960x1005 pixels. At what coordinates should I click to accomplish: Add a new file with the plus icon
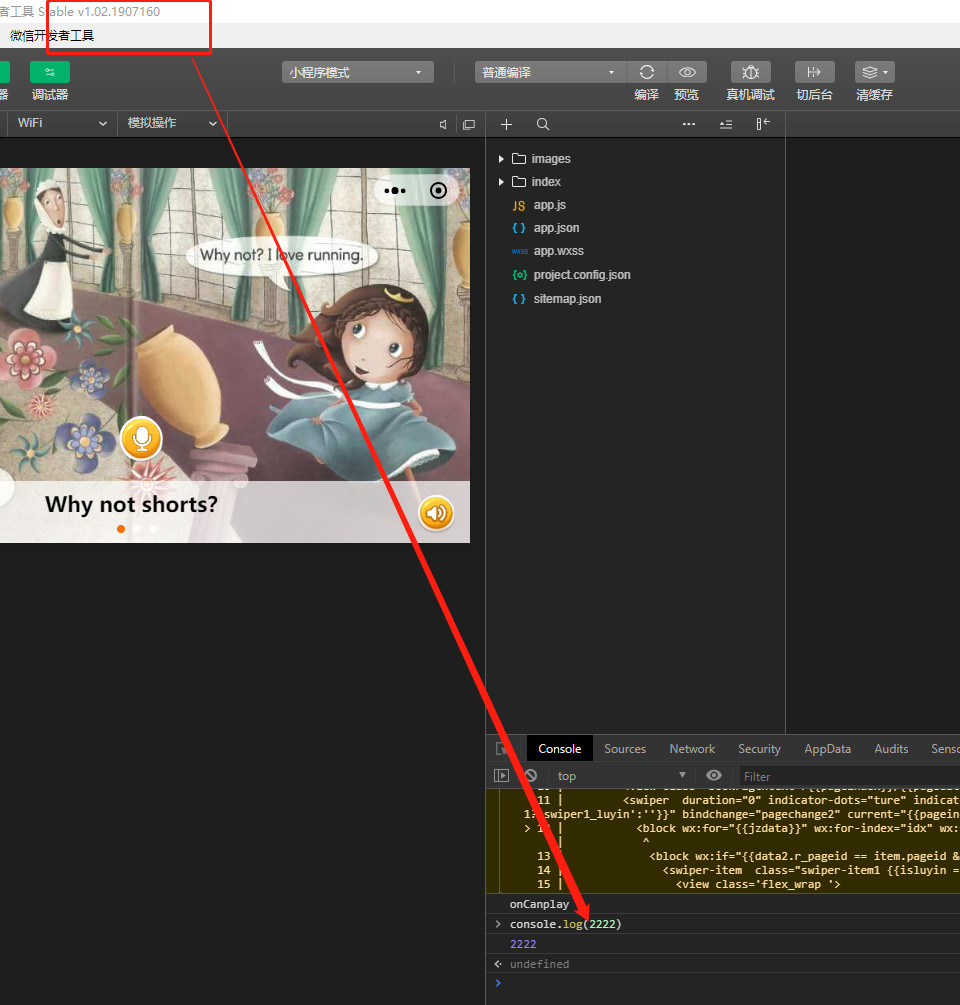tap(506, 124)
